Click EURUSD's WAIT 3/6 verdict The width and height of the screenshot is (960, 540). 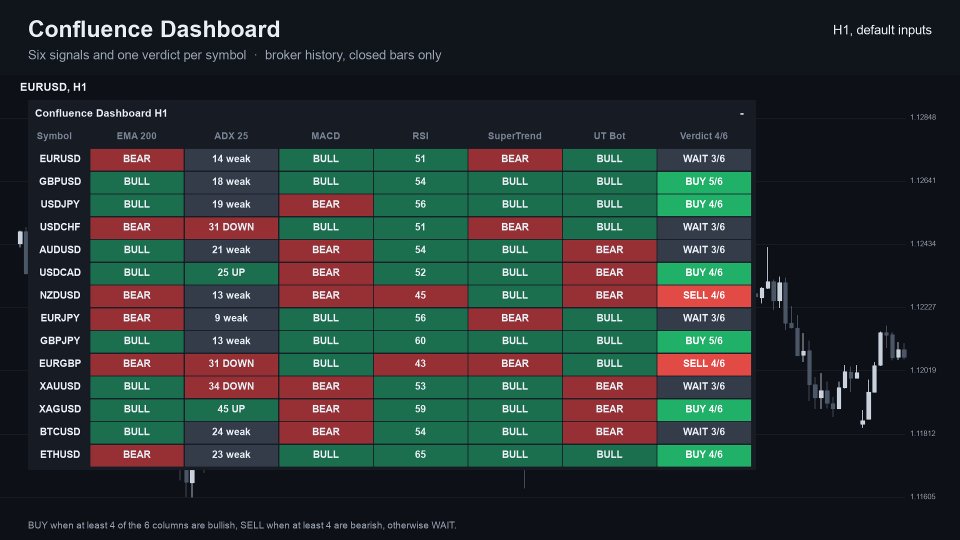pyautogui.click(x=704, y=159)
